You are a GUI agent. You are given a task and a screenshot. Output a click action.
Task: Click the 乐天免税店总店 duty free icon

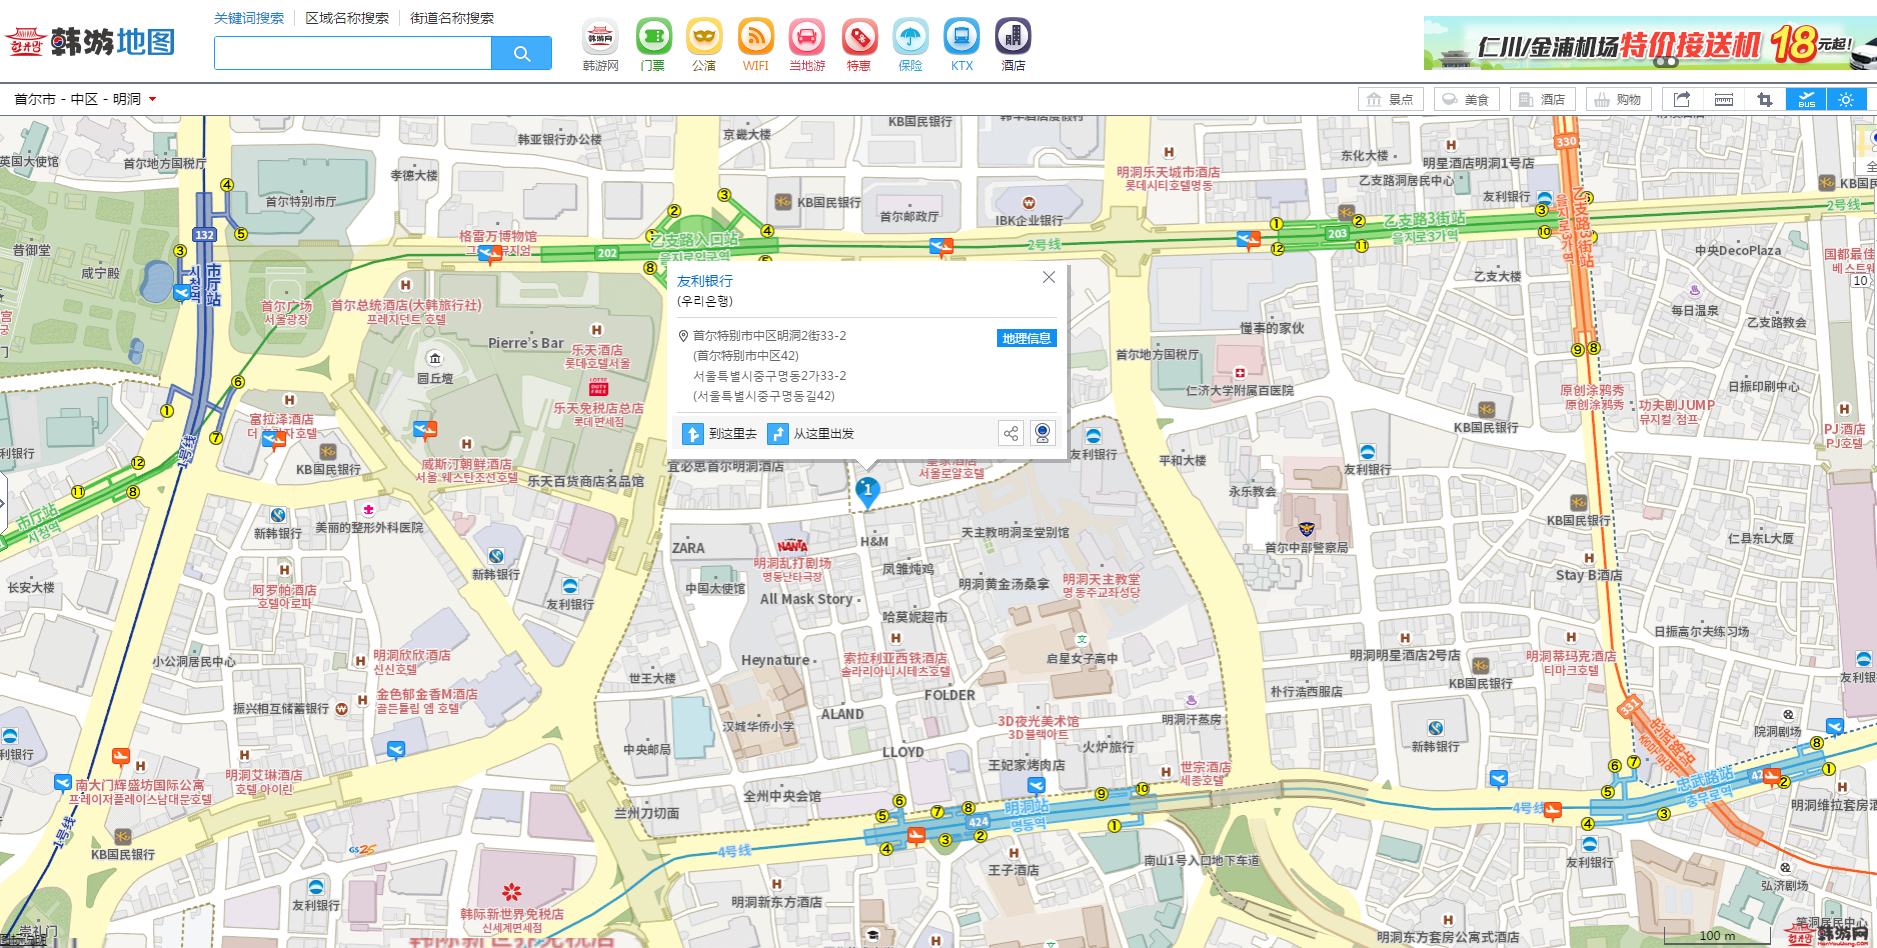(599, 386)
